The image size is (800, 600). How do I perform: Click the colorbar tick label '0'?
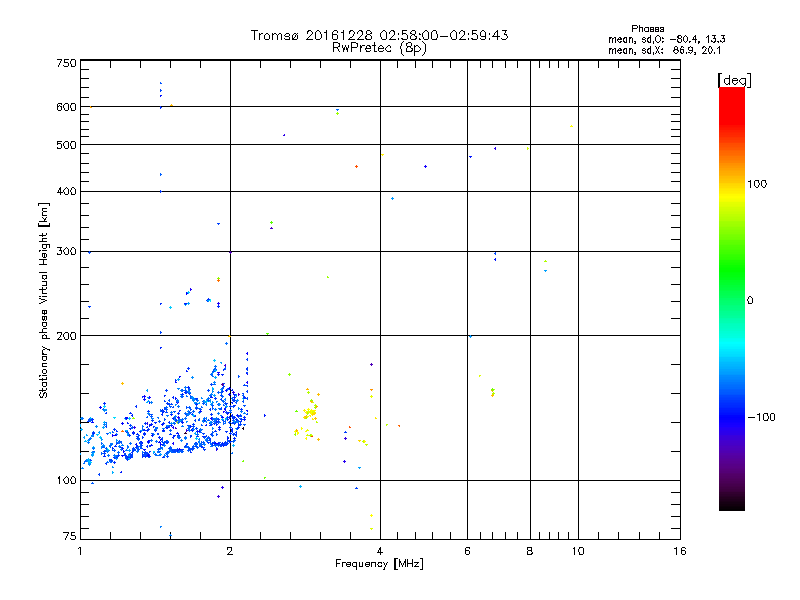[x=750, y=301]
